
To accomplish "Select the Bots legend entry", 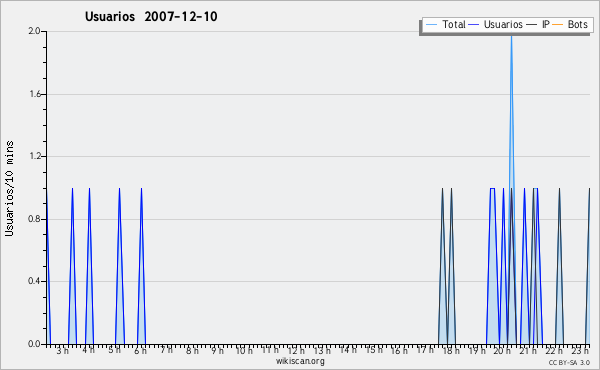I will [x=570, y=24].
